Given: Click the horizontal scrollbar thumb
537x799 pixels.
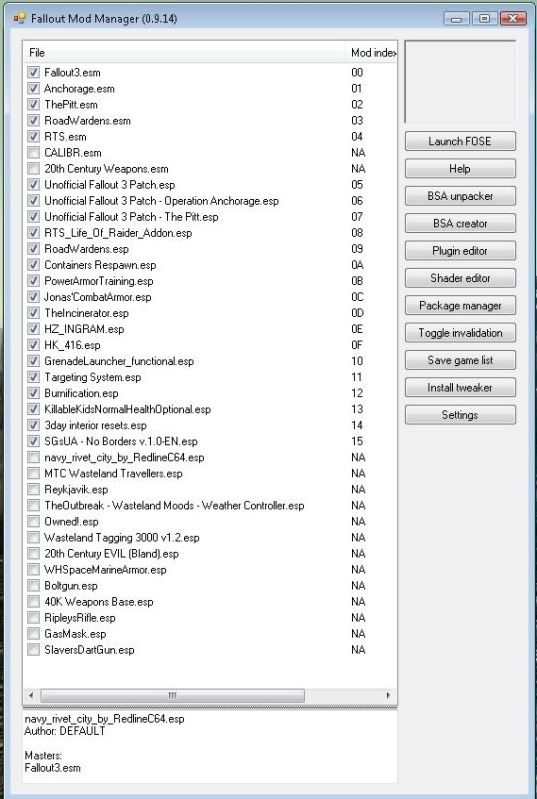Looking at the screenshot, I should pyautogui.click(x=172, y=695).
